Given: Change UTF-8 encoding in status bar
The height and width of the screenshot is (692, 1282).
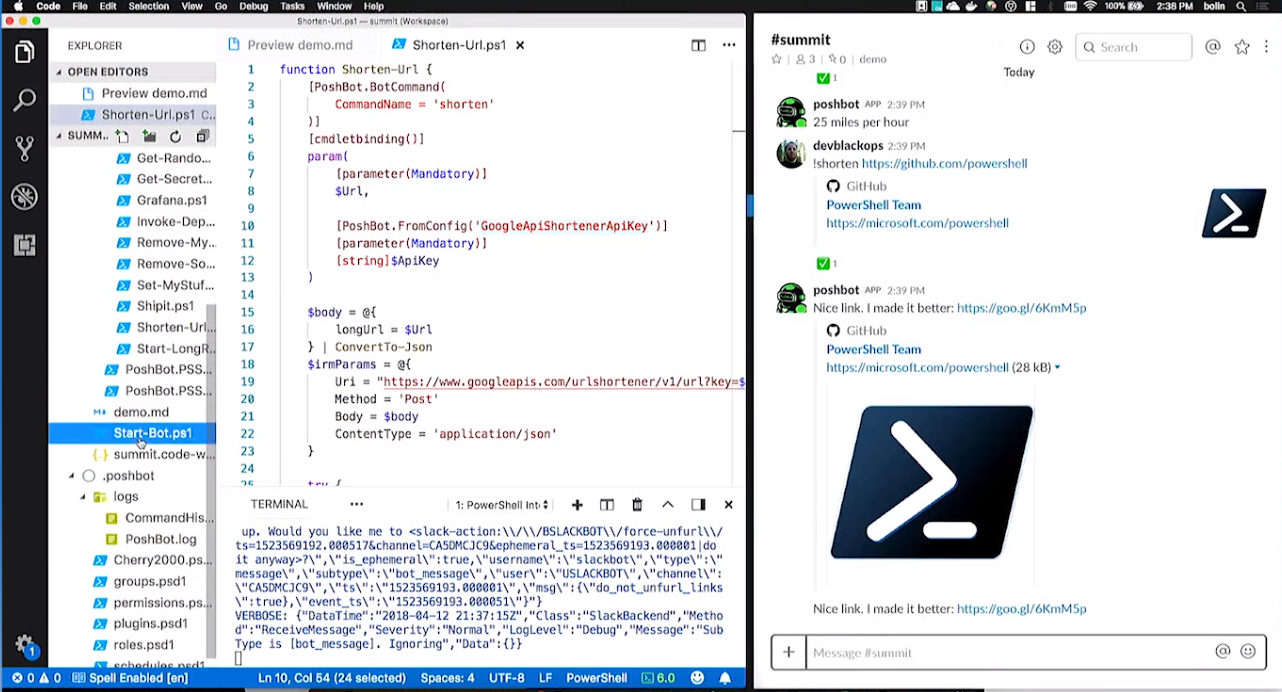Looking at the screenshot, I should (507, 678).
